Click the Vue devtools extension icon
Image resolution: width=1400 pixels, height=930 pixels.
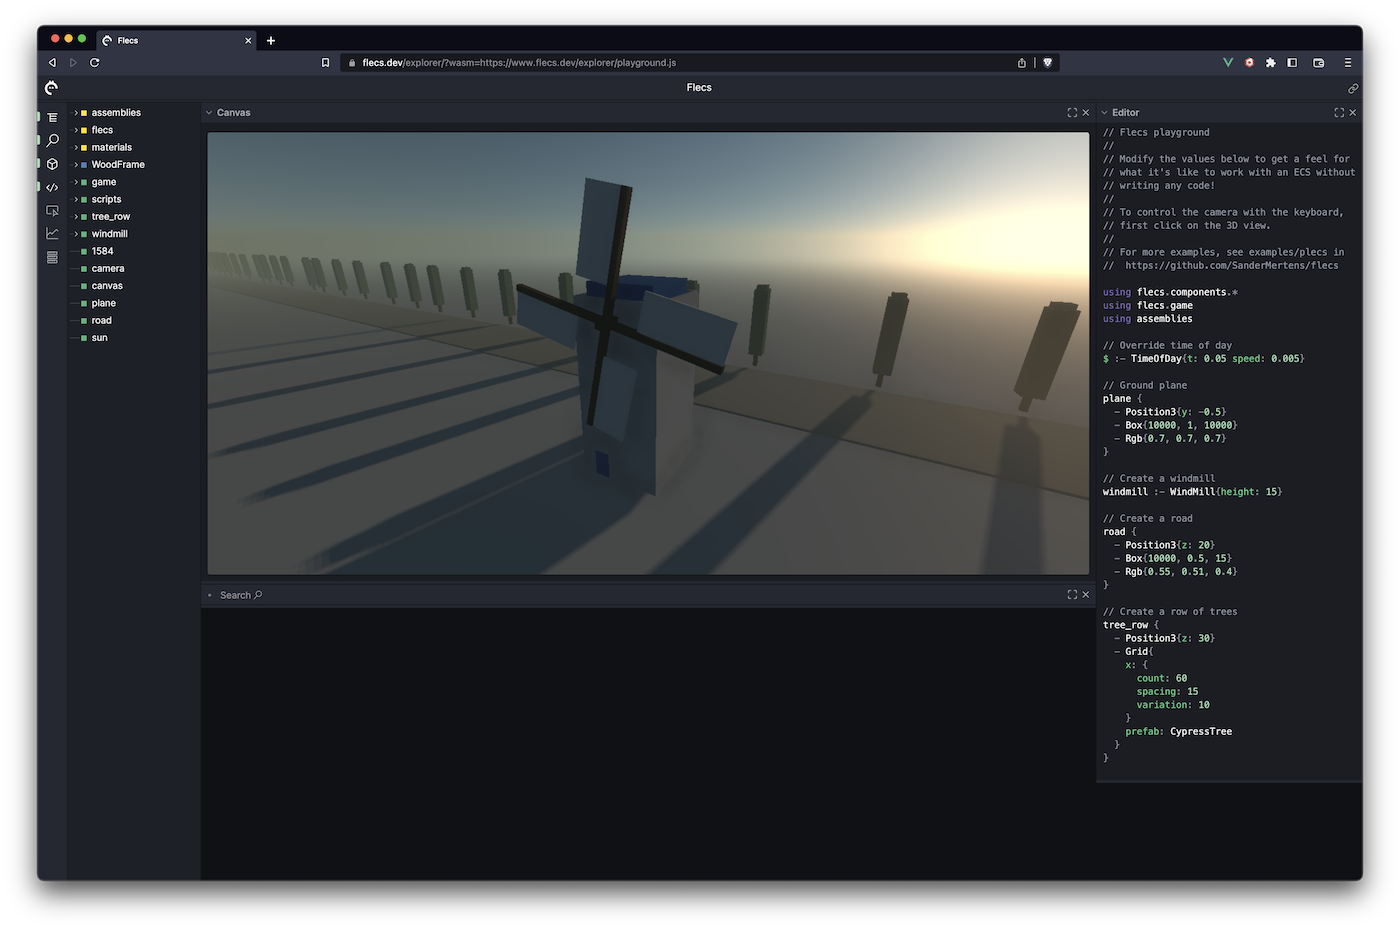pyautogui.click(x=1228, y=63)
